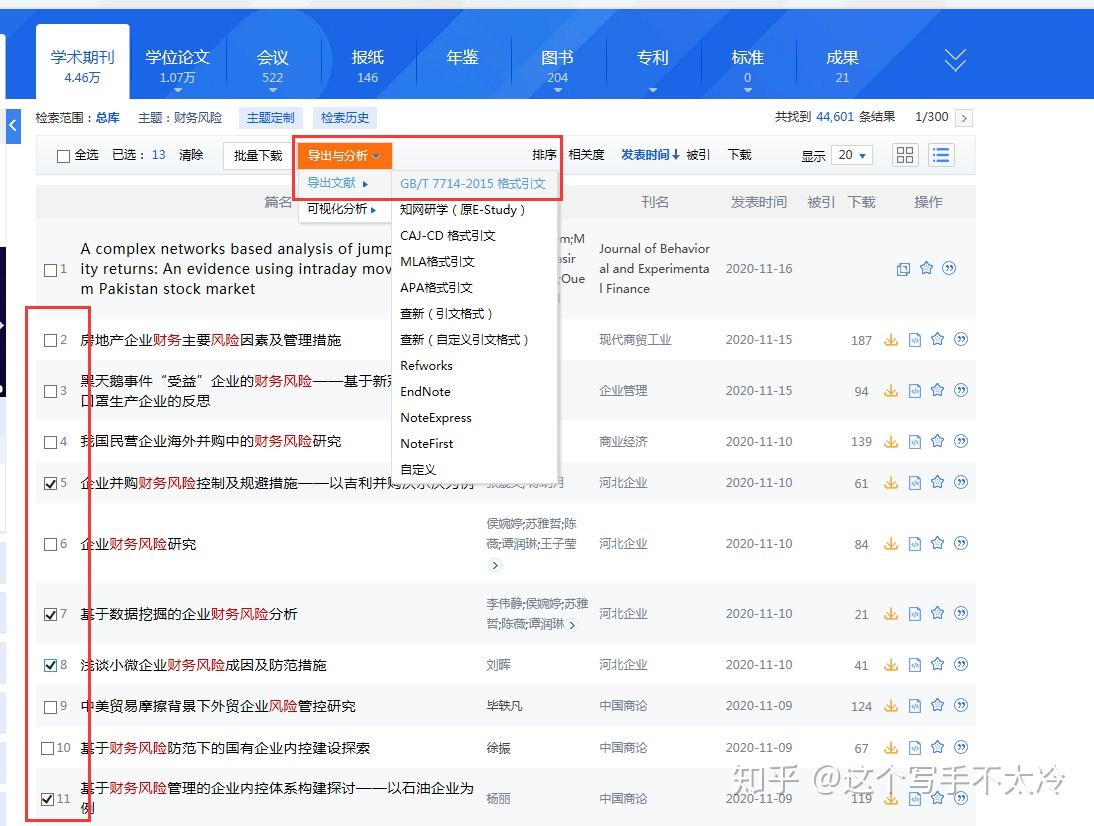
Task: Expand the 专利 tab sub-options arrow
Action: (x=652, y=90)
